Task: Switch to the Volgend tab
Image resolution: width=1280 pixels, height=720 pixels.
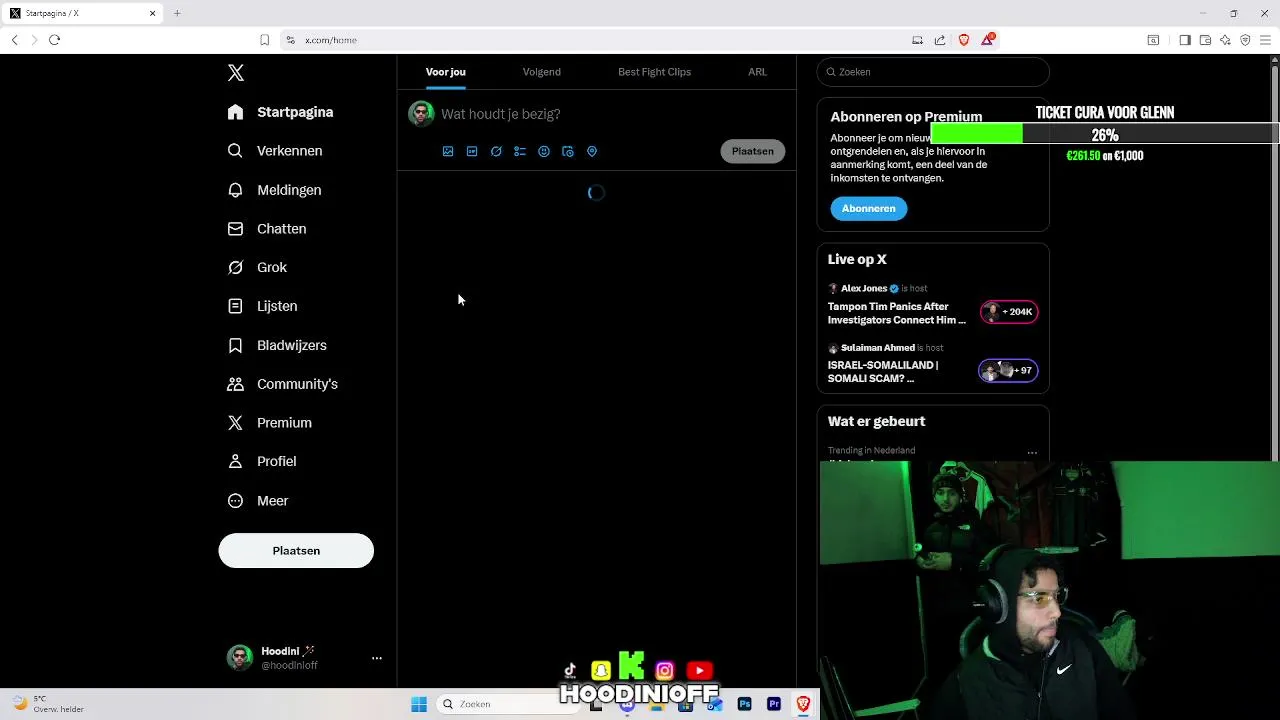Action: [x=541, y=72]
